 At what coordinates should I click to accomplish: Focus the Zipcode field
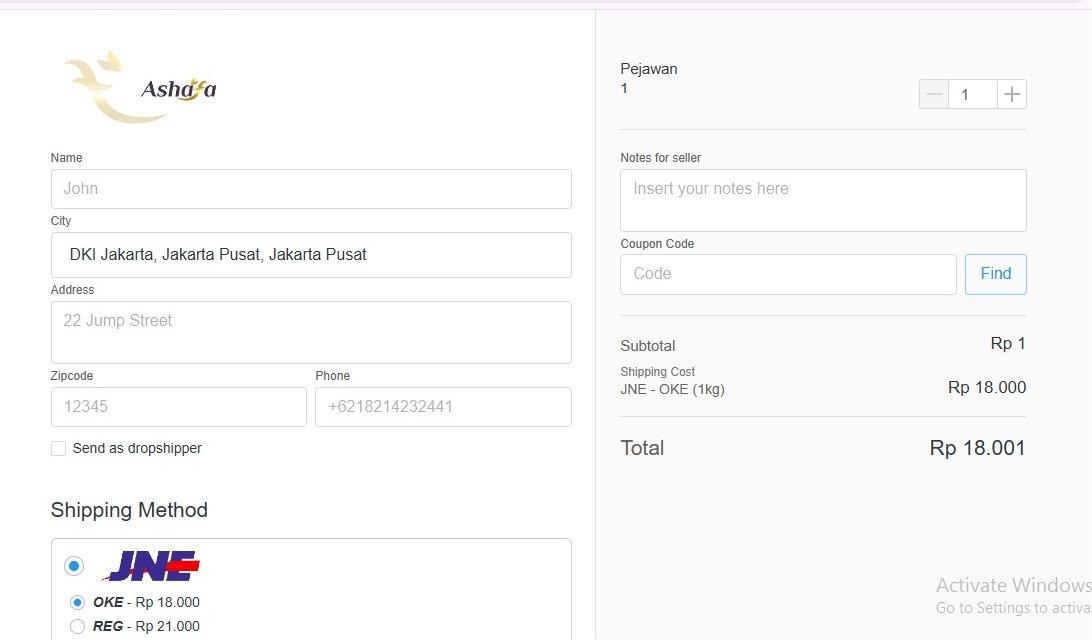point(178,407)
